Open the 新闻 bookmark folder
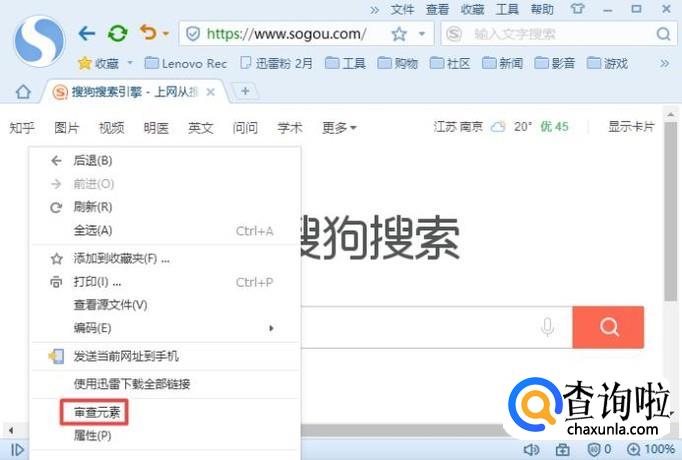682x460 pixels. pos(502,63)
